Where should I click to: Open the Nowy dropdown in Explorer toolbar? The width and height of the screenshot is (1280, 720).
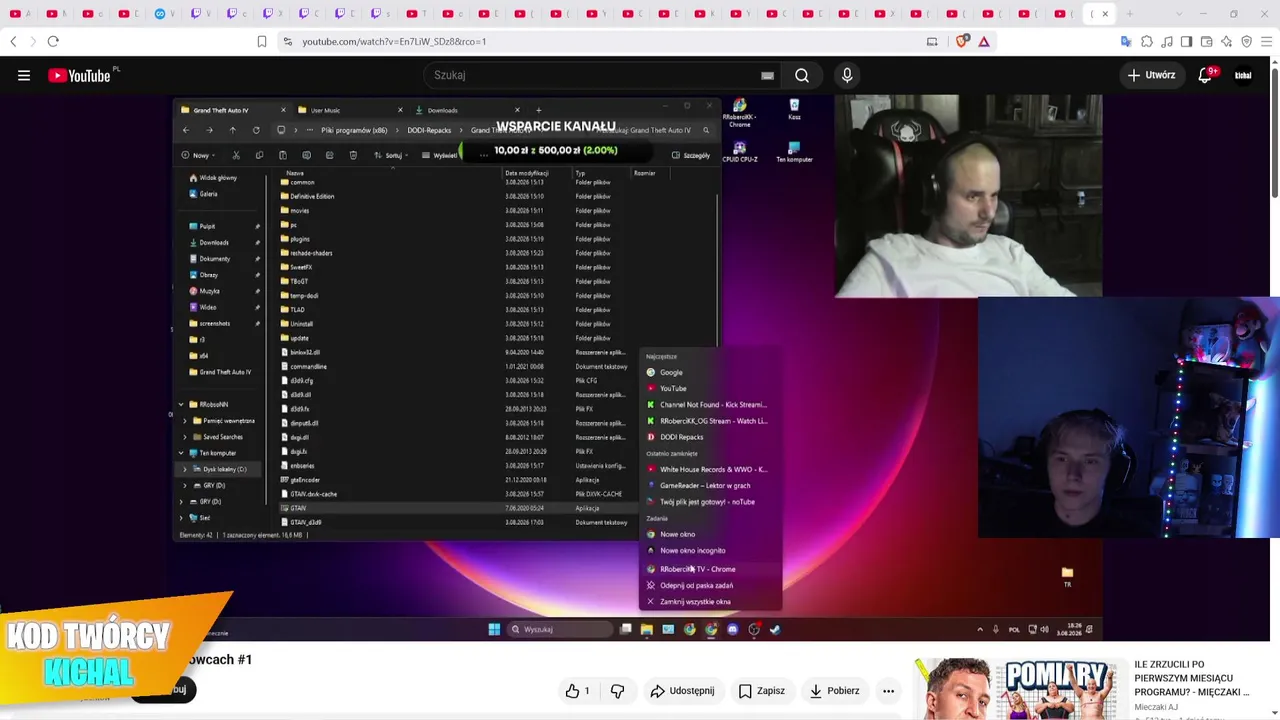(198, 155)
